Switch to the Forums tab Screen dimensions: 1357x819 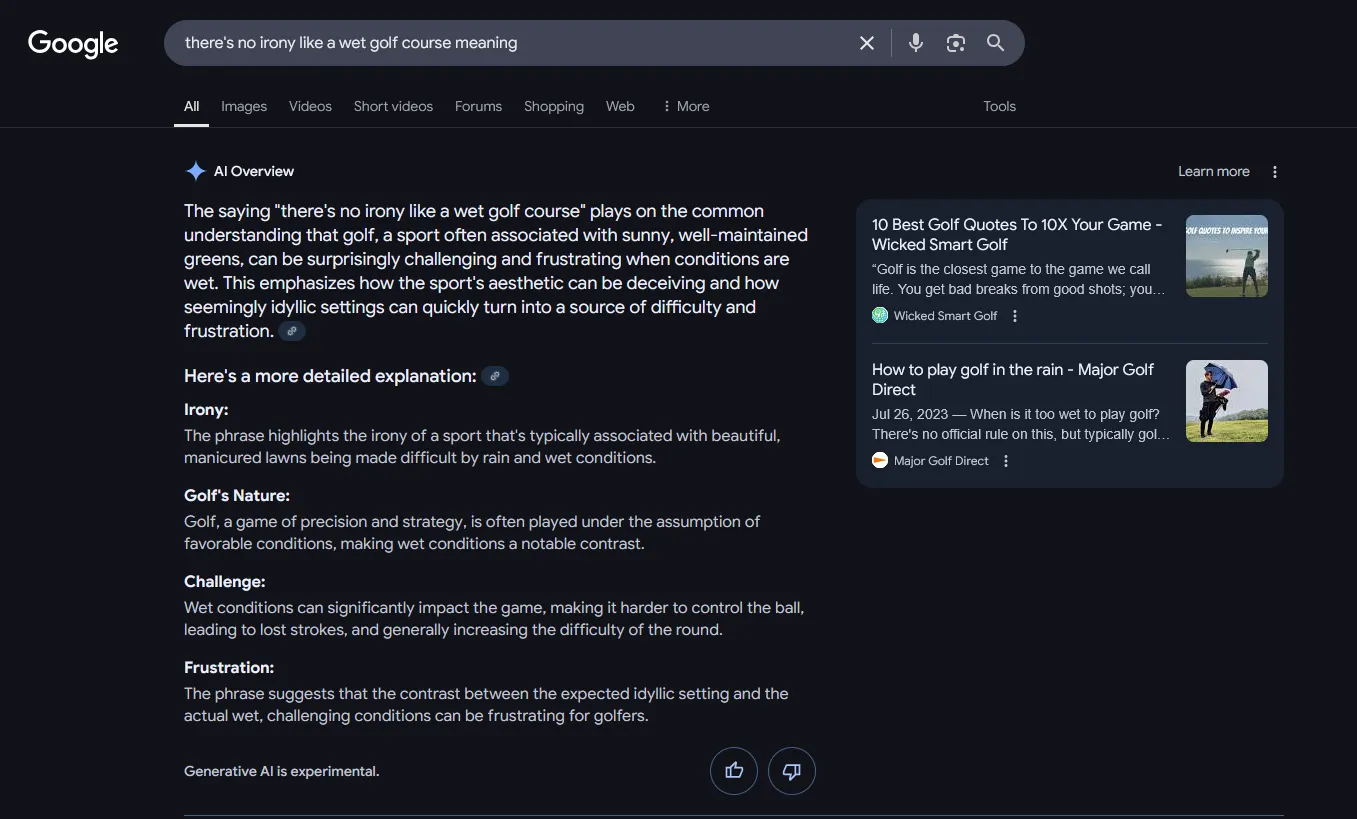click(478, 106)
